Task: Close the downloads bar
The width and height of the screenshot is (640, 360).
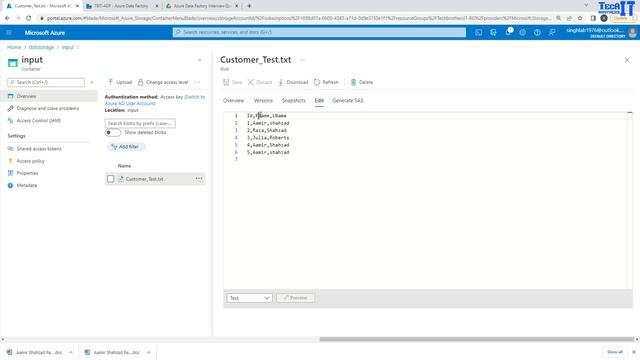Action: pyautogui.click(x=634, y=352)
